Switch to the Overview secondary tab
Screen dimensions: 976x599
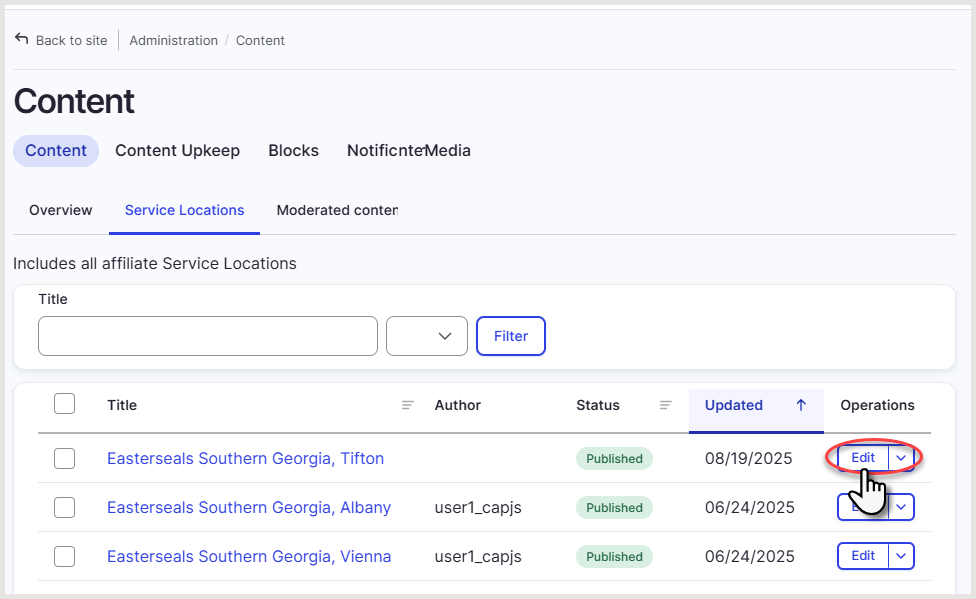(60, 210)
